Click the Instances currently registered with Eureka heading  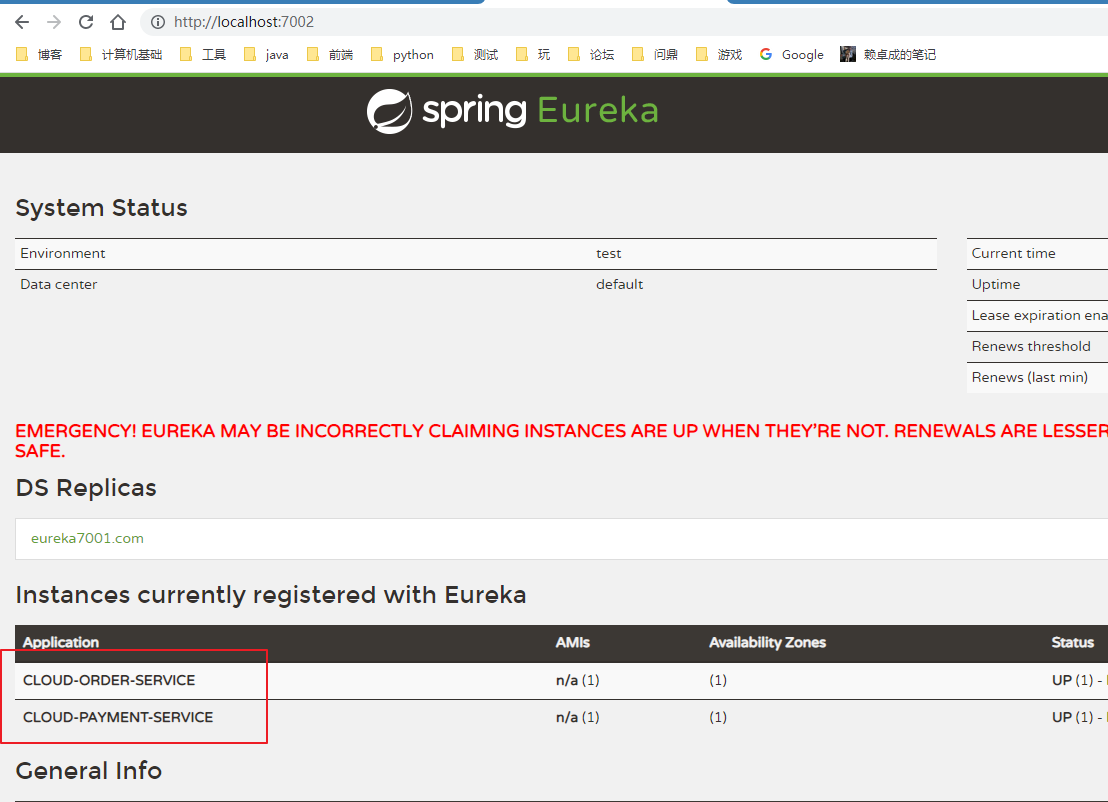pyautogui.click(x=271, y=596)
